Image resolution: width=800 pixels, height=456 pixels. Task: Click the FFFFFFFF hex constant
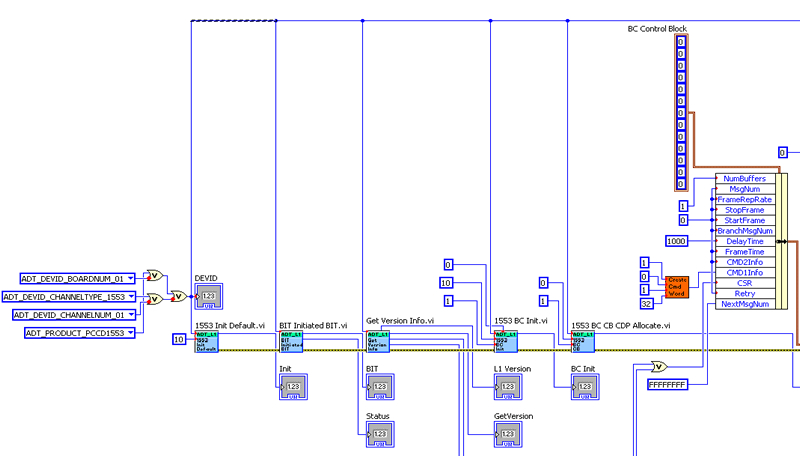click(668, 384)
